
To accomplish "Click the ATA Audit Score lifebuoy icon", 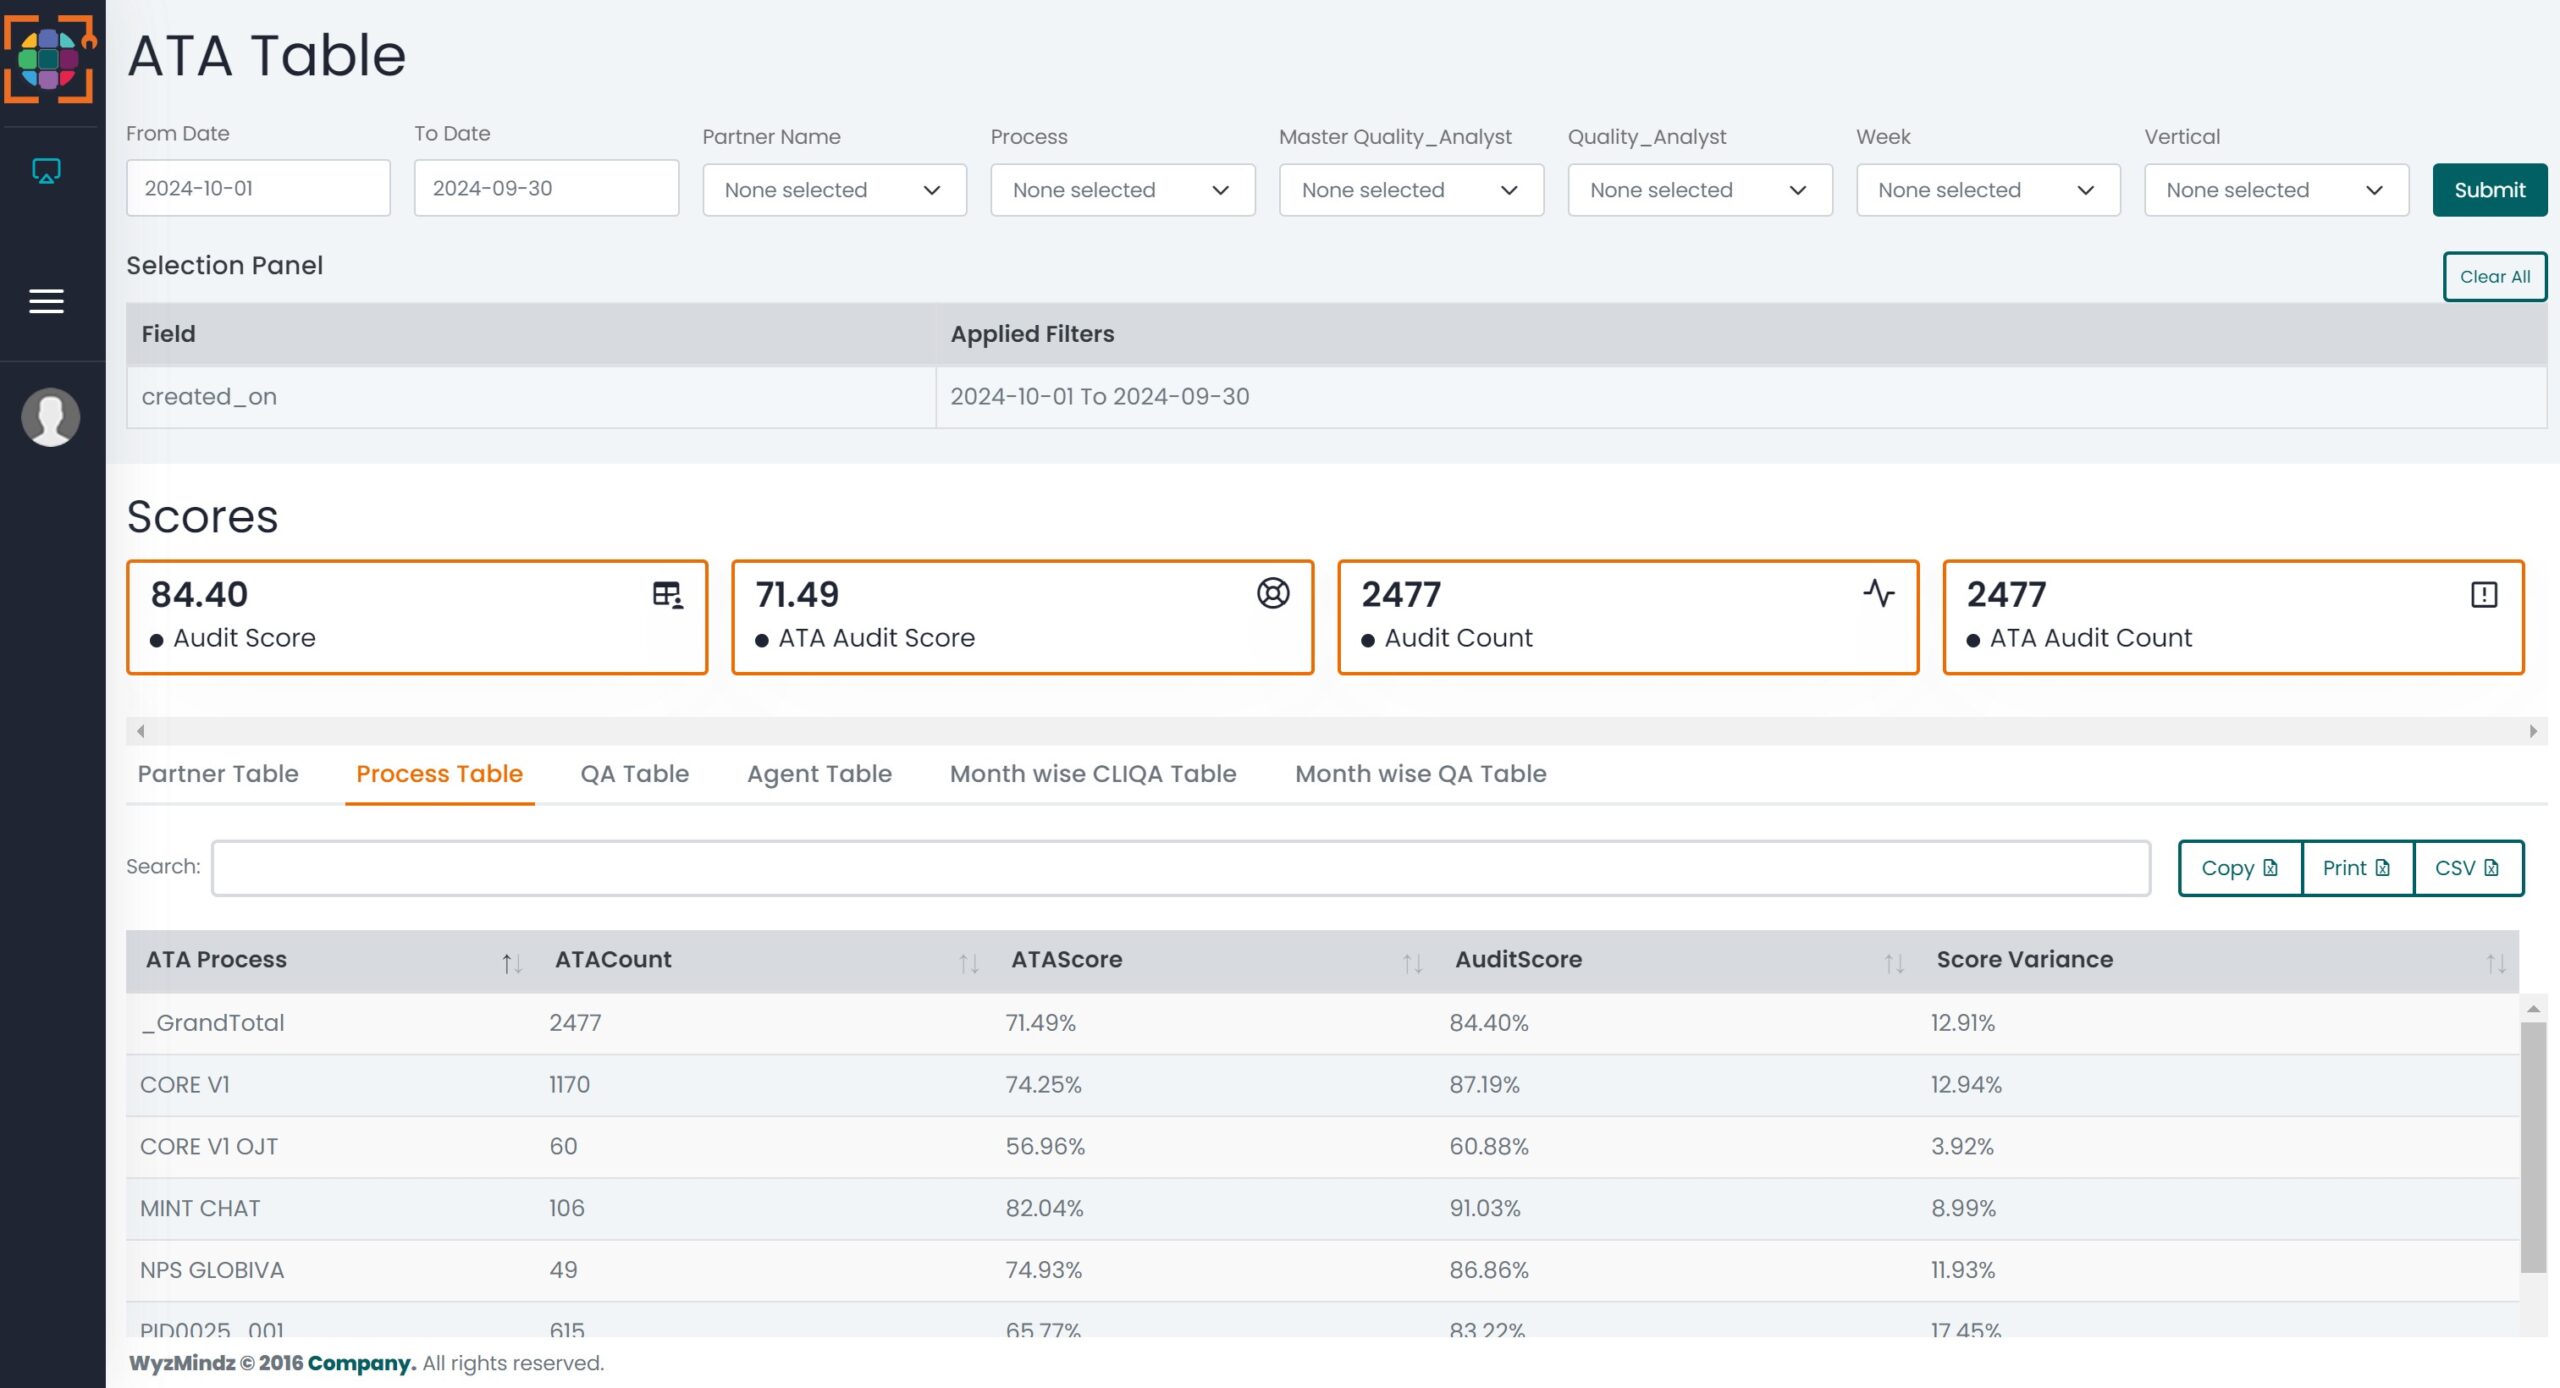I will pos(1273,593).
